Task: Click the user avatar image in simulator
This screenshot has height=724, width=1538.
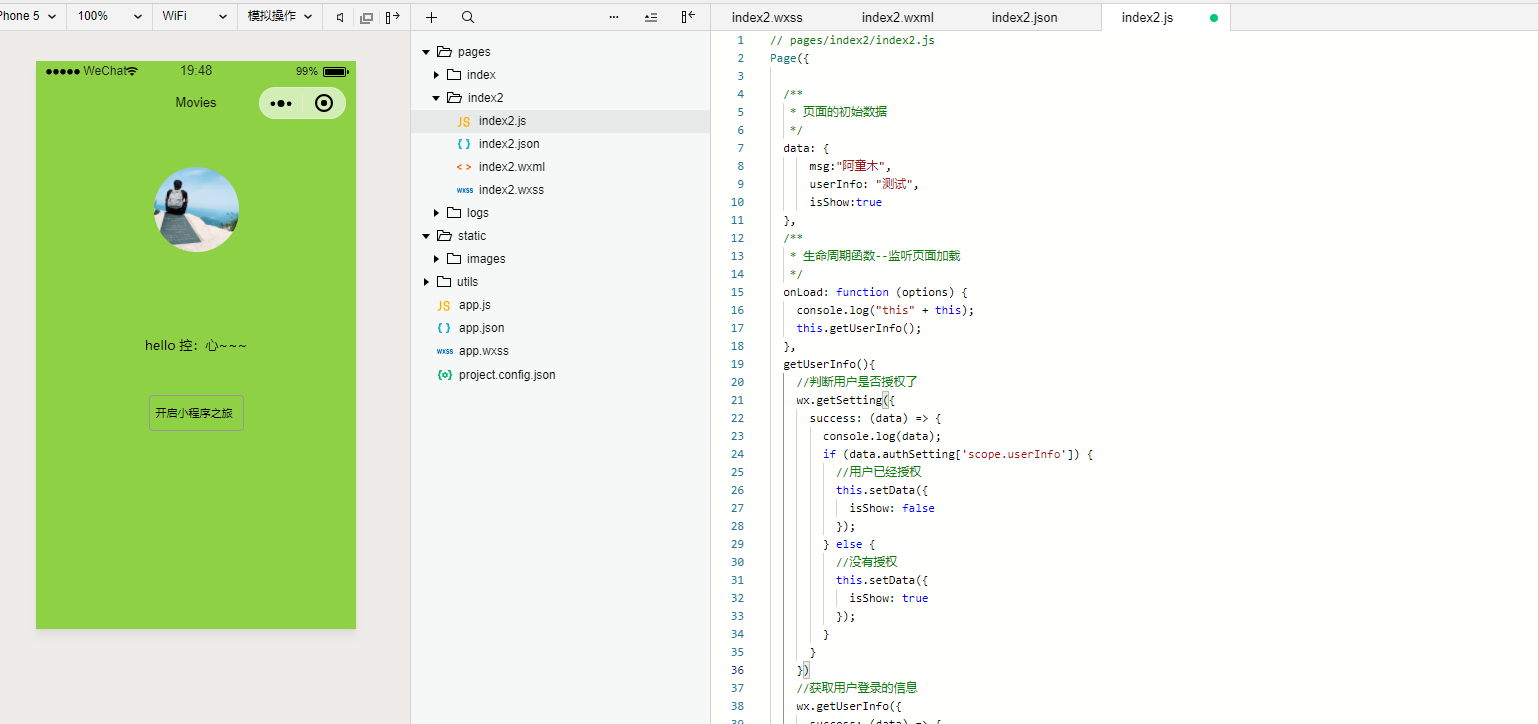Action: 196,209
